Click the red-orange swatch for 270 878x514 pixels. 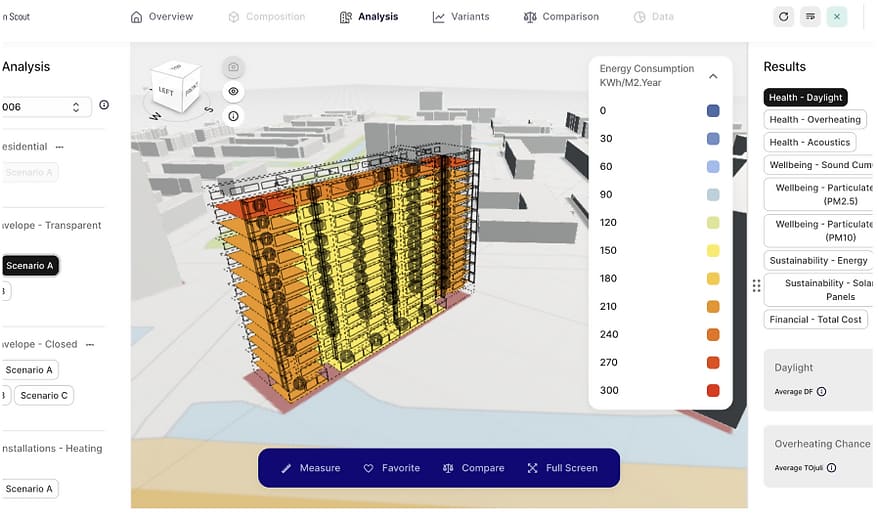point(713,363)
